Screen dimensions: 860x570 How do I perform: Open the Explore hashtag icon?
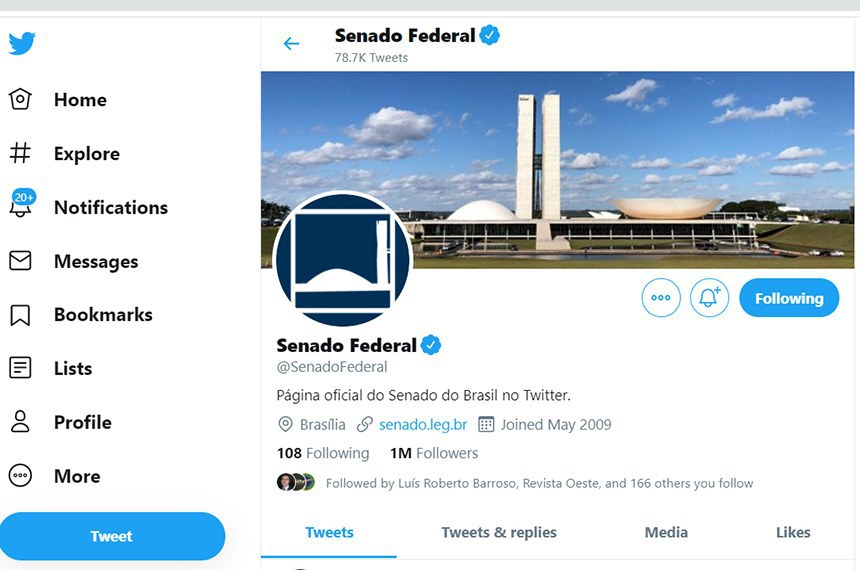click(20, 153)
